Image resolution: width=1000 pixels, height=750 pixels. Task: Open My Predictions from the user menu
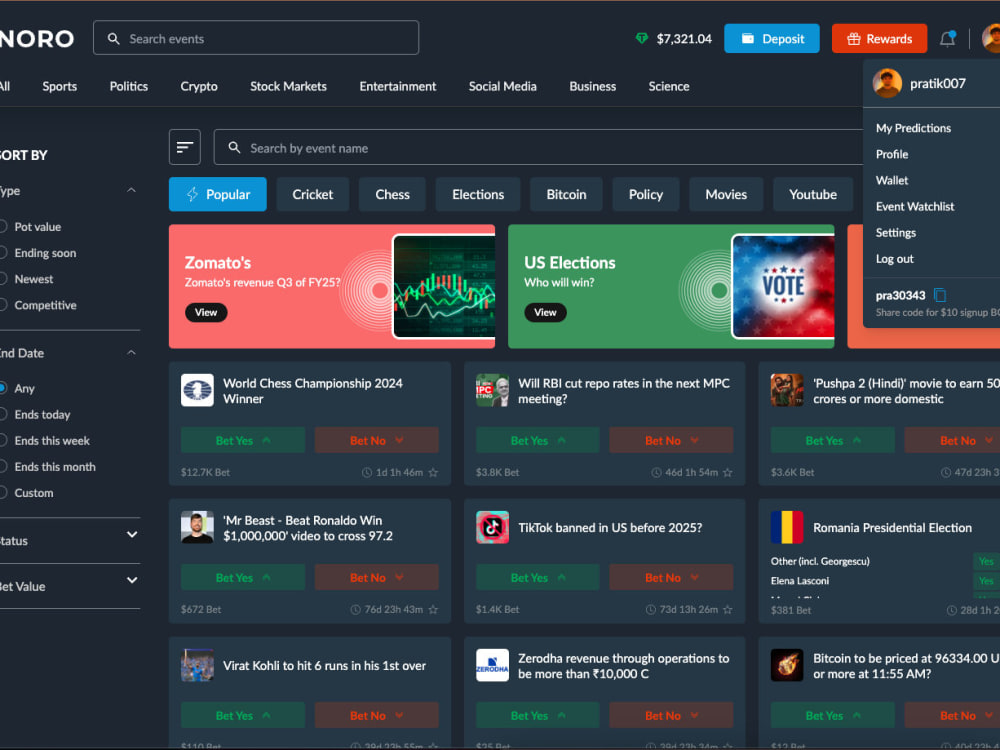[x=913, y=128]
